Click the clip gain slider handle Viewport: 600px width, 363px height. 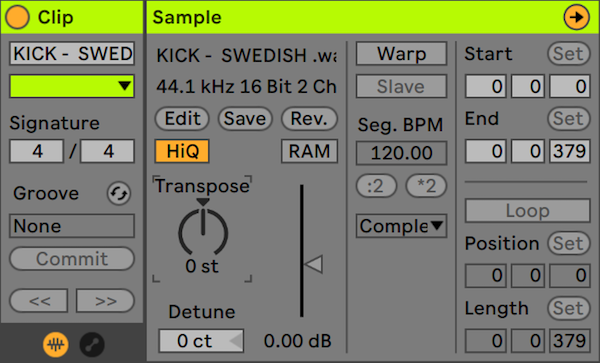(x=313, y=264)
